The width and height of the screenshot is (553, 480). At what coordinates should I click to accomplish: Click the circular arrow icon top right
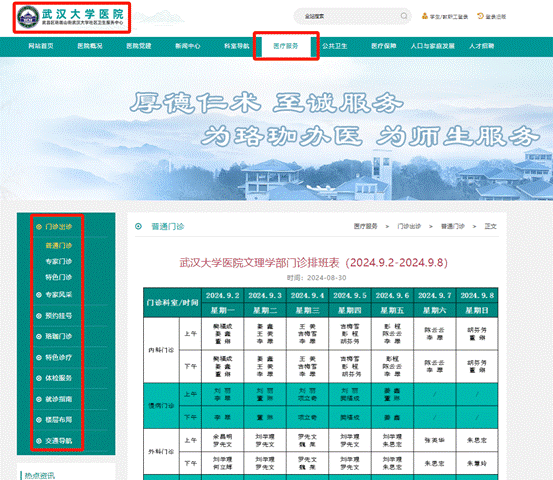pyautogui.click(x=480, y=16)
